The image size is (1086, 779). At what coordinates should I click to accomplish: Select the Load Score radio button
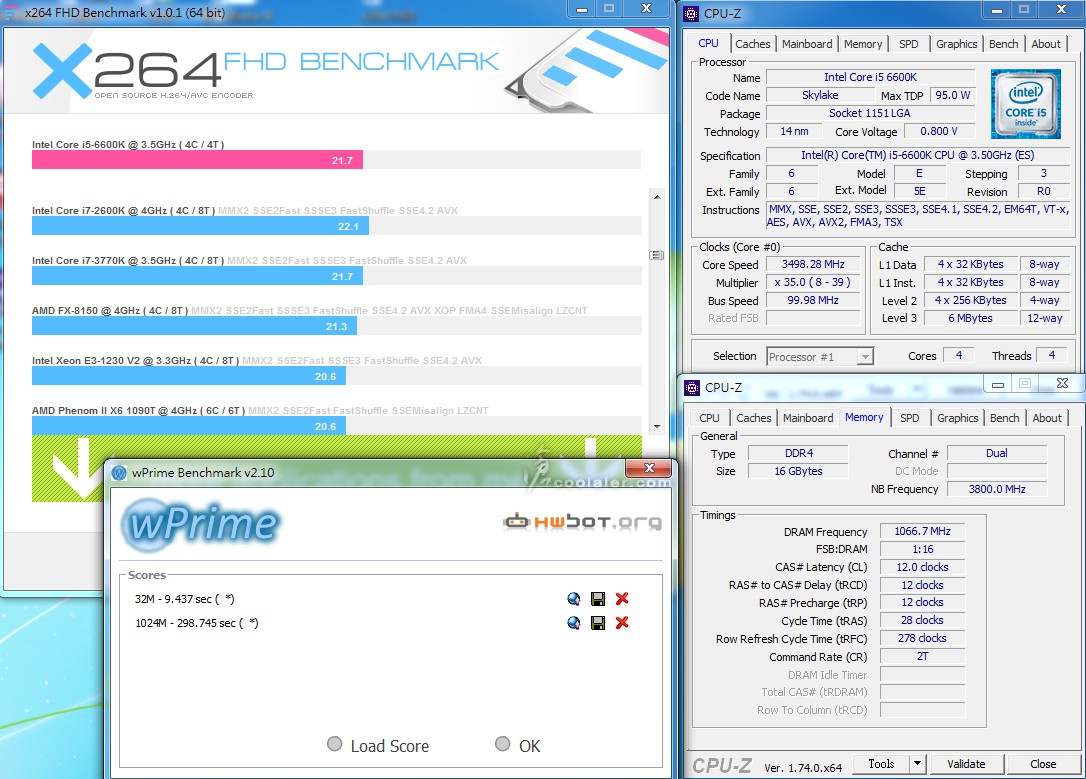[x=335, y=745]
